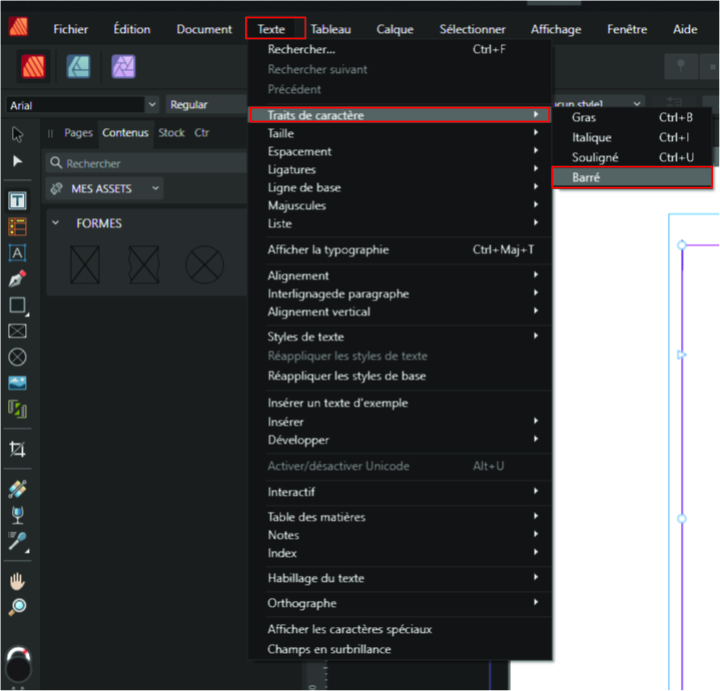The height and width of the screenshot is (691, 720).
Task: Select the Picture Frame Ellipse tool
Action: pyautogui.click(x=17, y=357)
